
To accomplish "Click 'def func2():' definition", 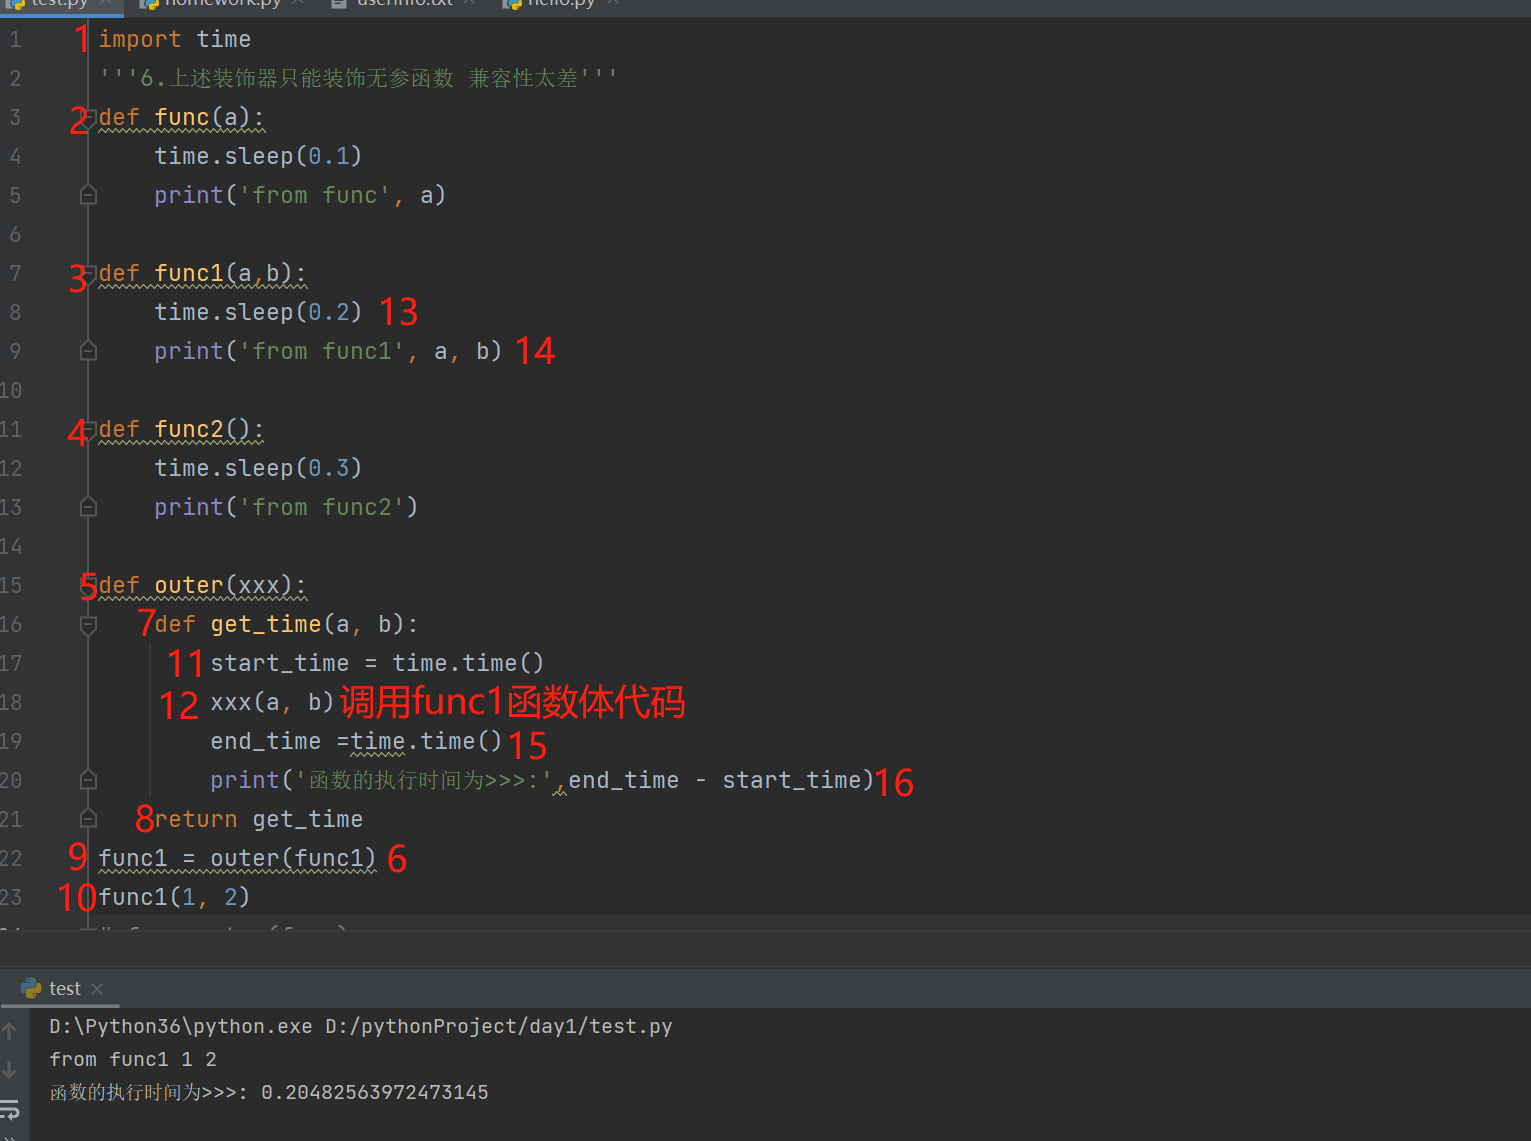I will point(181,429).
